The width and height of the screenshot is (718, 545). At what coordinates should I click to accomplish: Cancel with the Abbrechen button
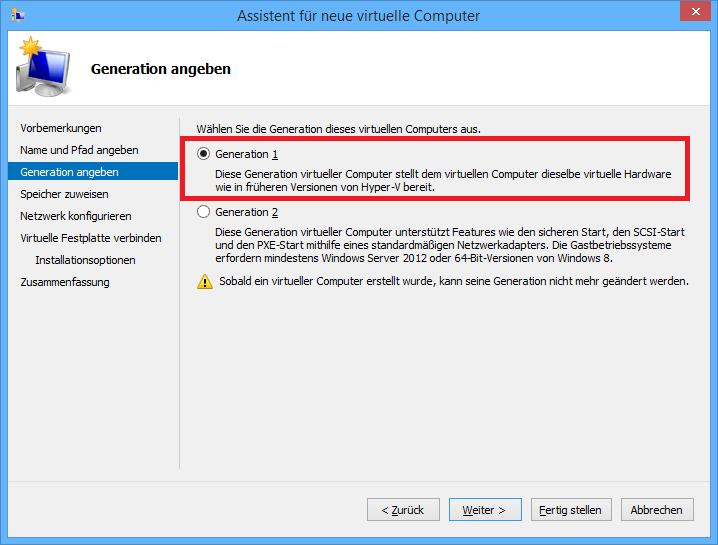pos(656,510)
